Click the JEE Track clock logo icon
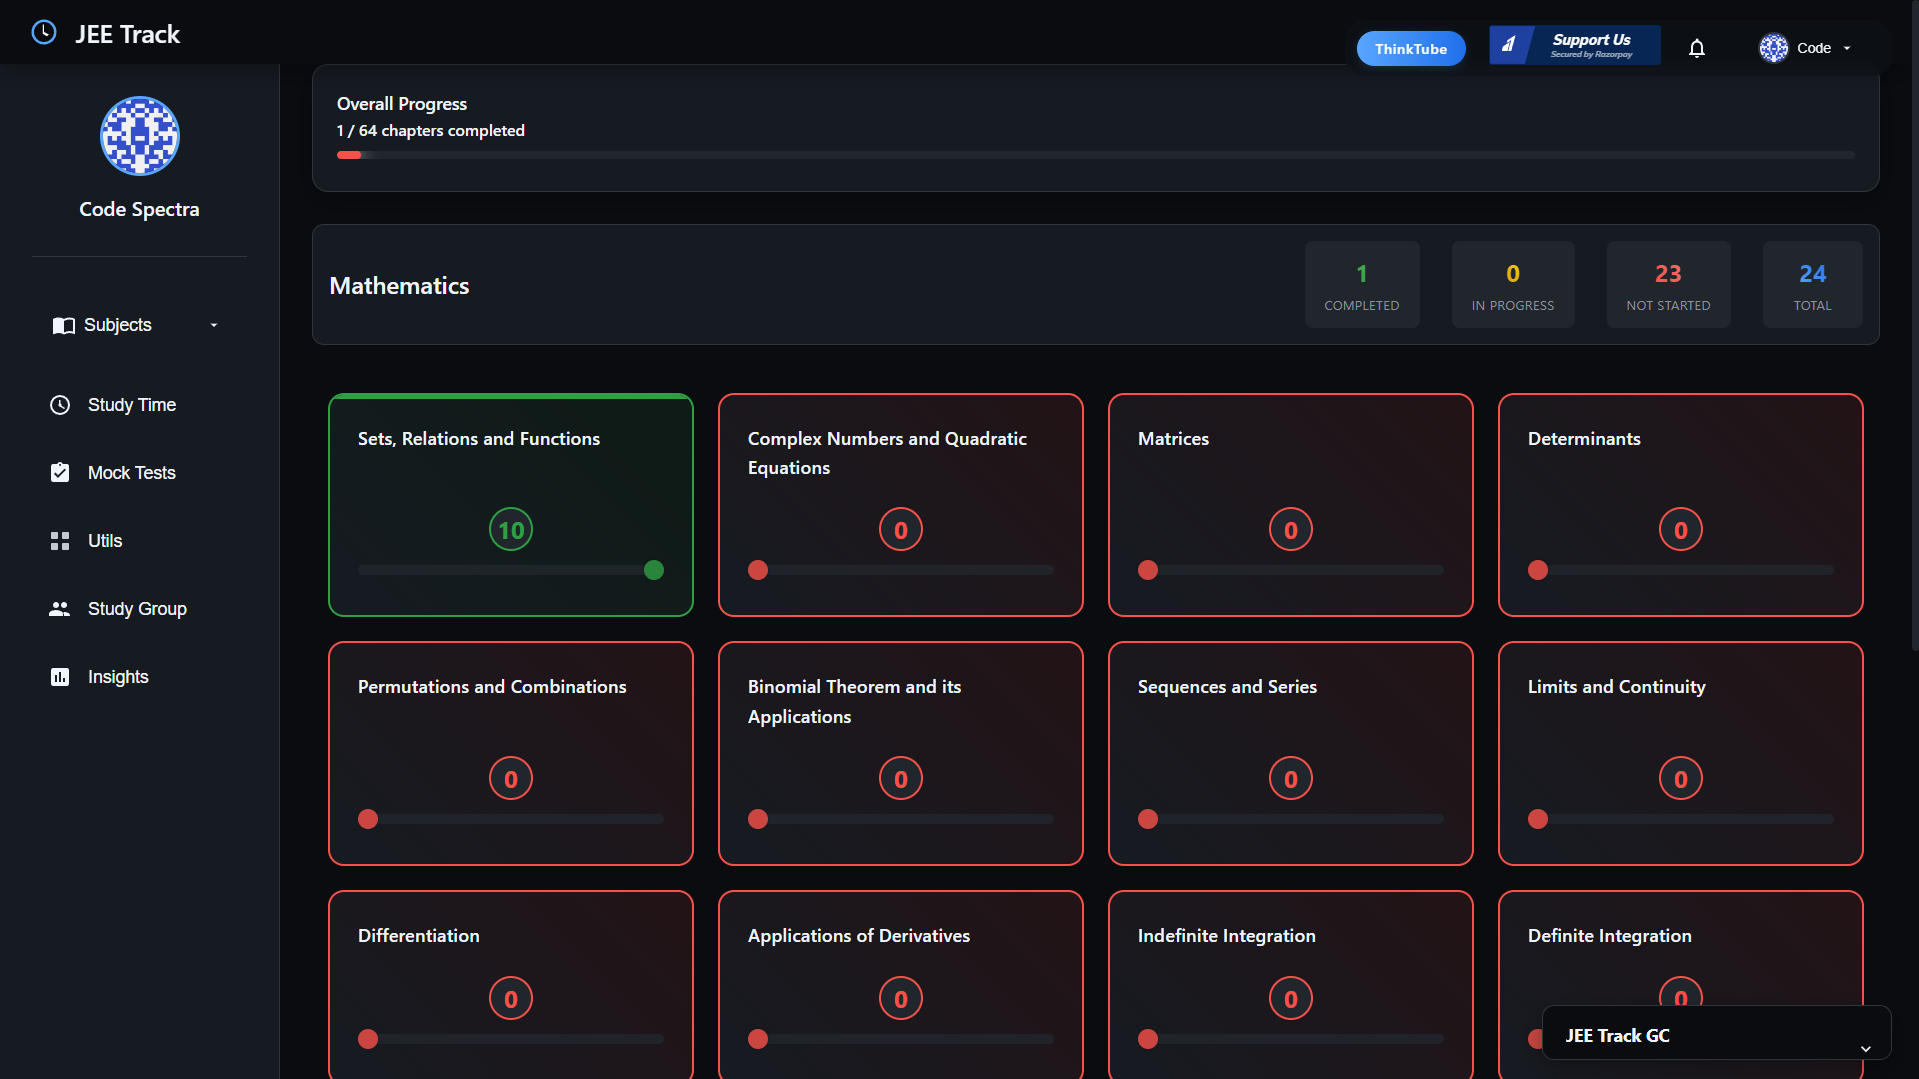 [x=44, y=33]
